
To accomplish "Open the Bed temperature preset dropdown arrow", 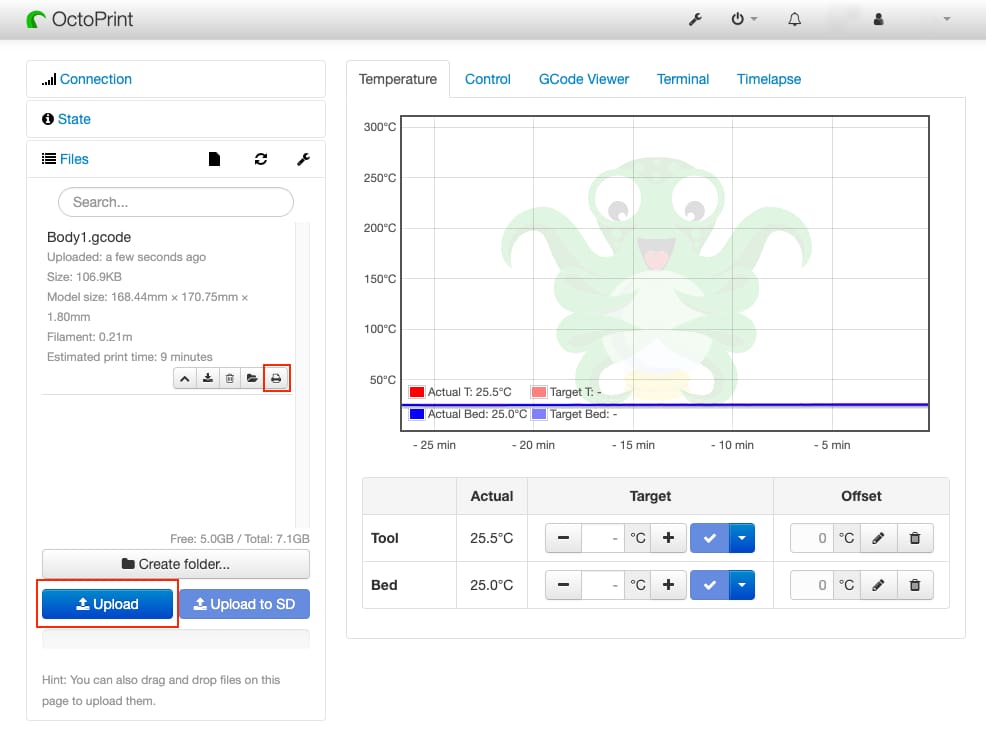I will [x=742, y=585].
